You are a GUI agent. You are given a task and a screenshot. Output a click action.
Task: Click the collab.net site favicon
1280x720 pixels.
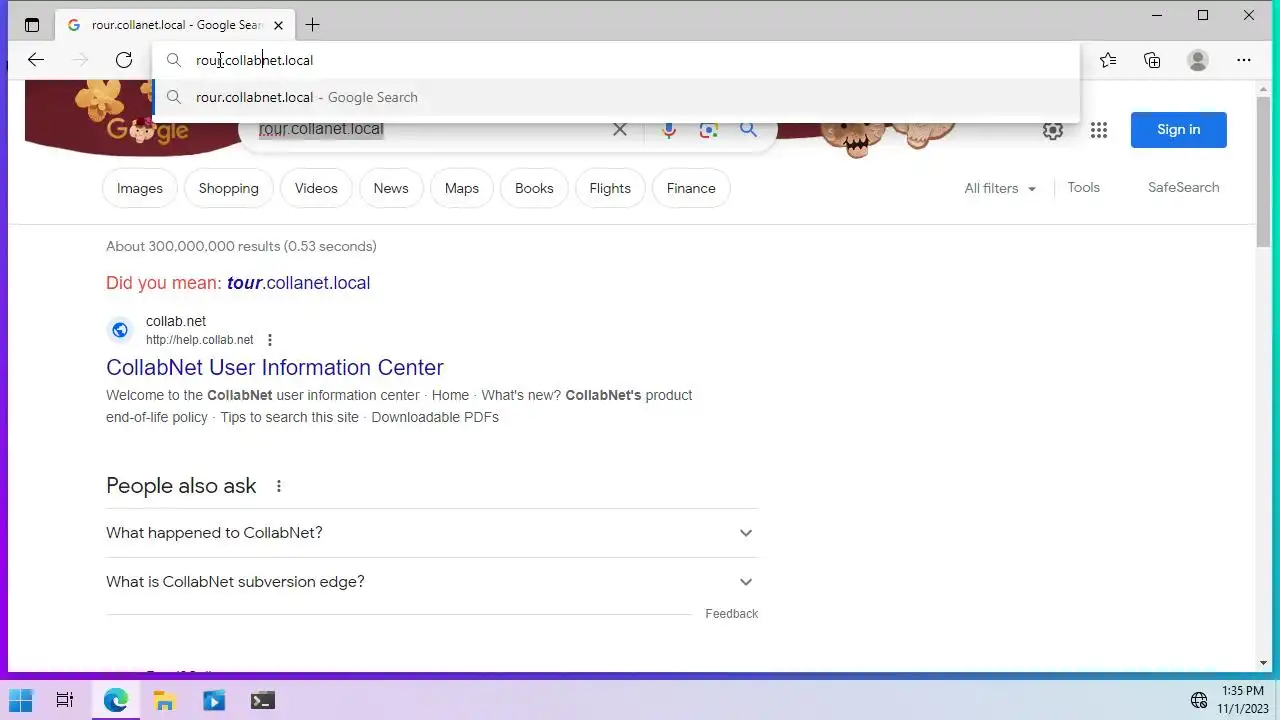click(120, 330)
